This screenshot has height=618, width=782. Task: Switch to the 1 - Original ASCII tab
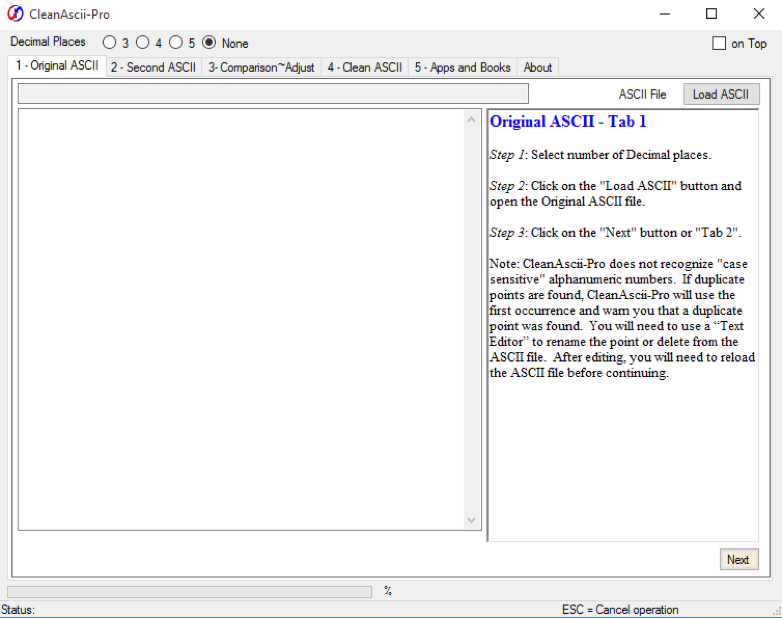coord(57,67)
